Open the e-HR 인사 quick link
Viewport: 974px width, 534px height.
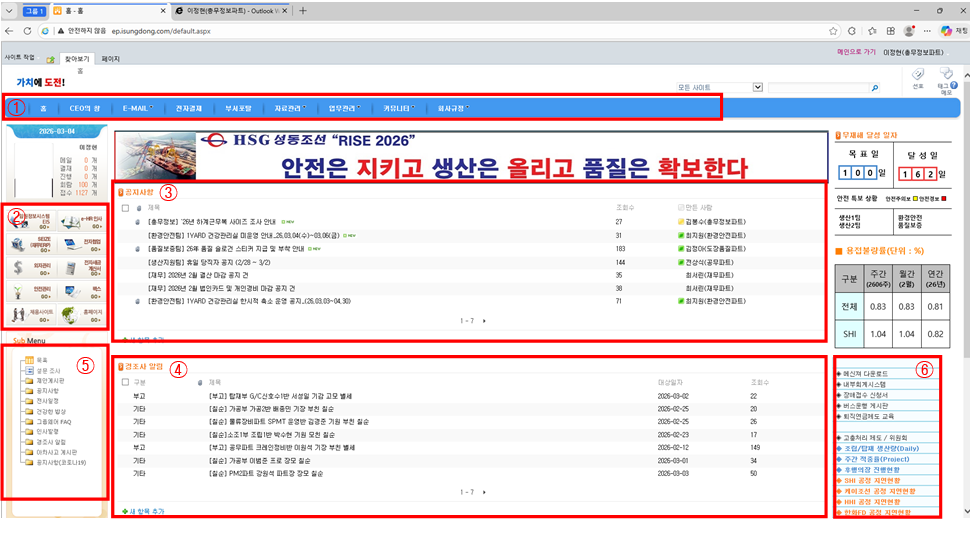tap(81, 220)
